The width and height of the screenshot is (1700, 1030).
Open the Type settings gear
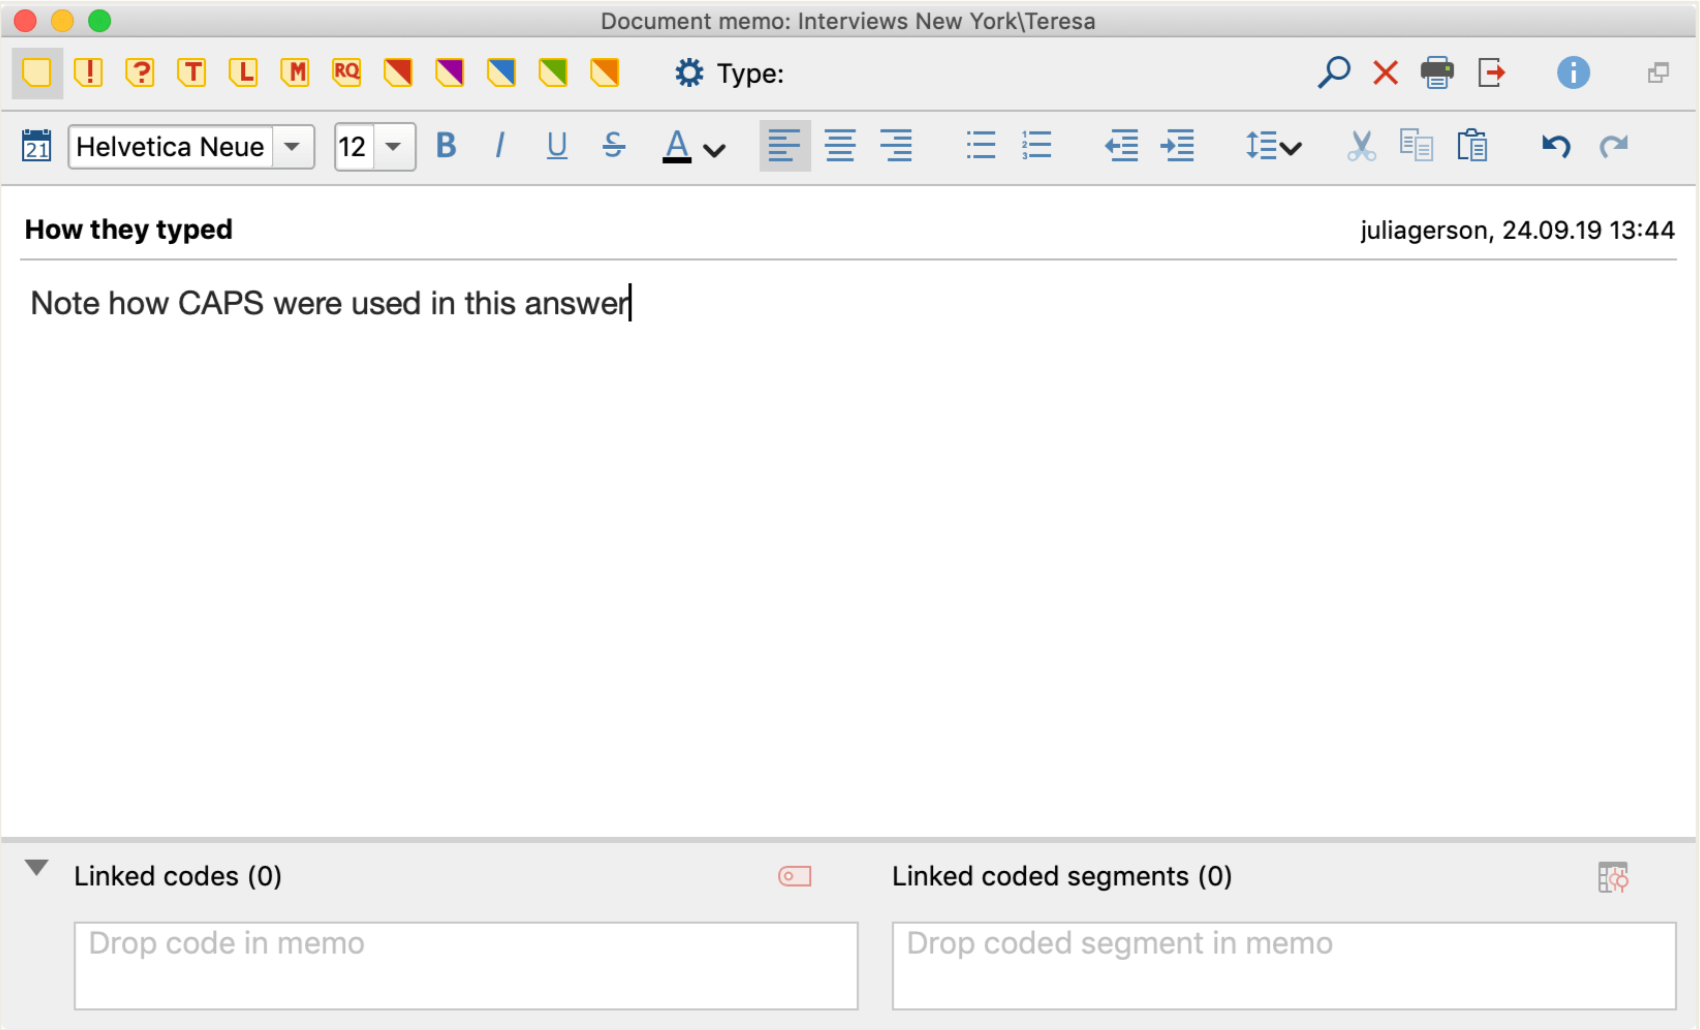689,73
